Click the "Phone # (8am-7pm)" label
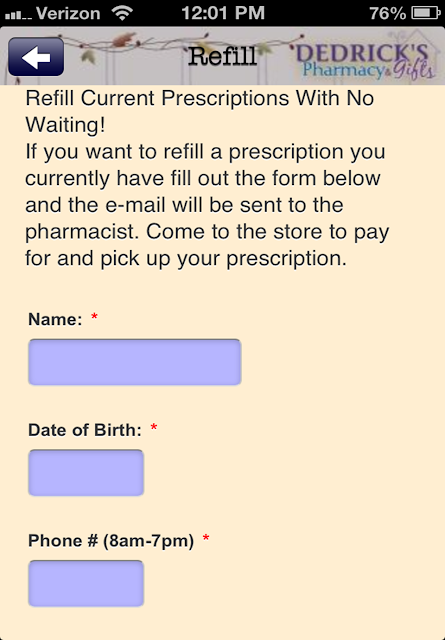This screenshot has height=640, width=445. pos(111,541)
